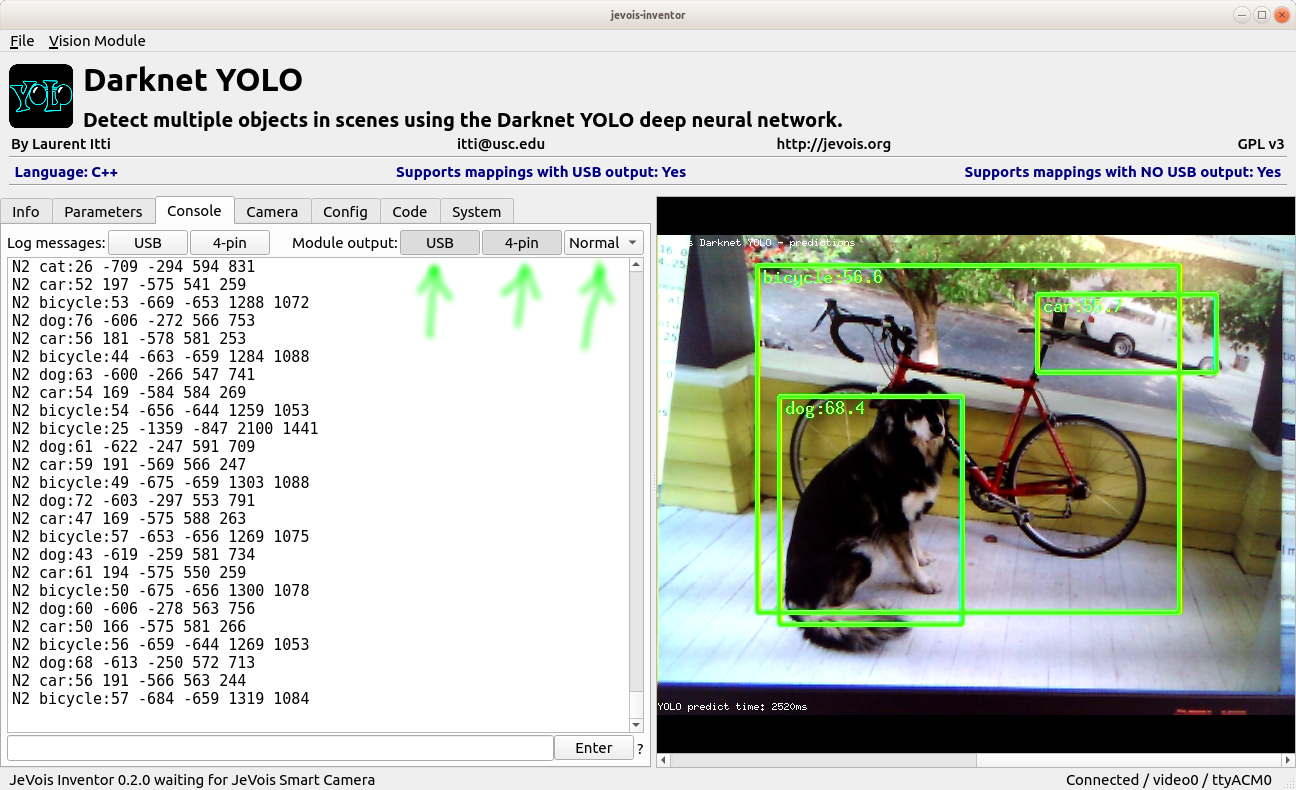Click the Language: C++ label
1296x790 pixels.
(66, 172)
